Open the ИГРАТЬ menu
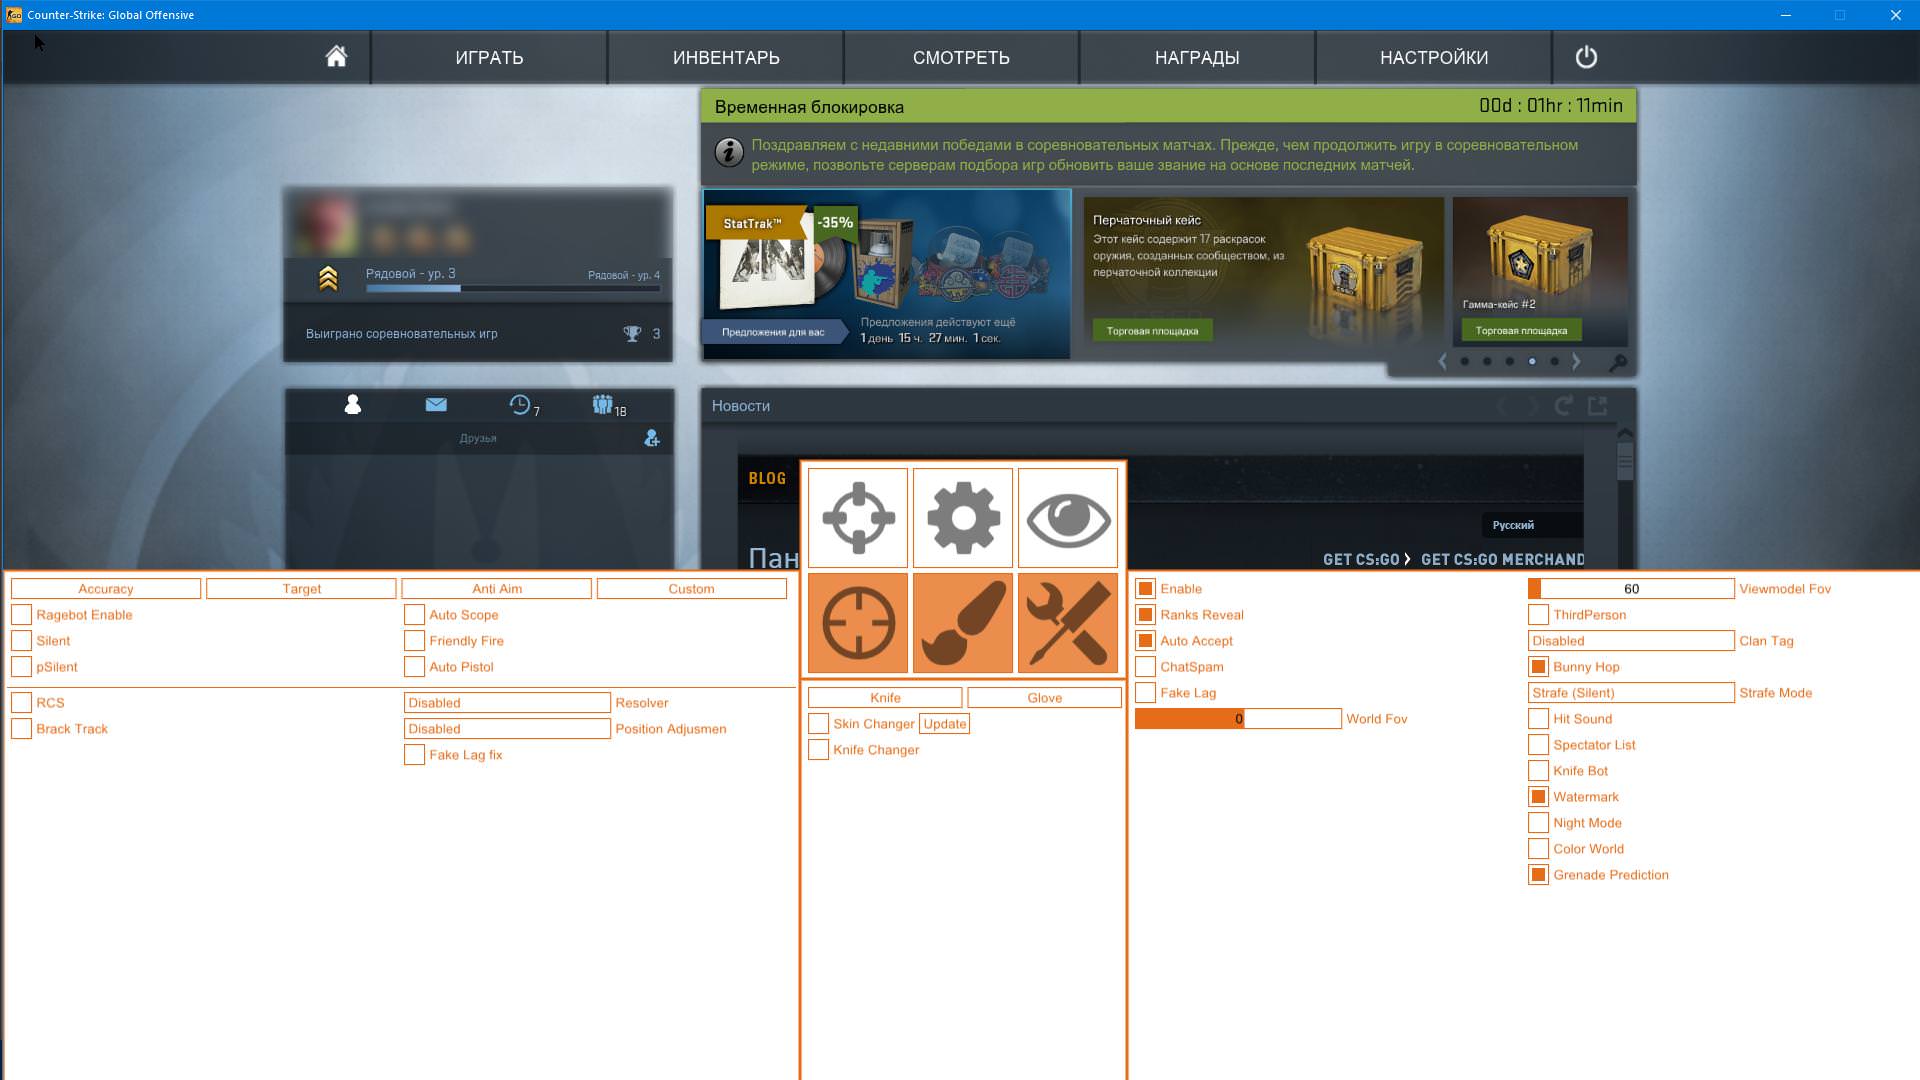1920x1080 pixels. pos(489,57)
